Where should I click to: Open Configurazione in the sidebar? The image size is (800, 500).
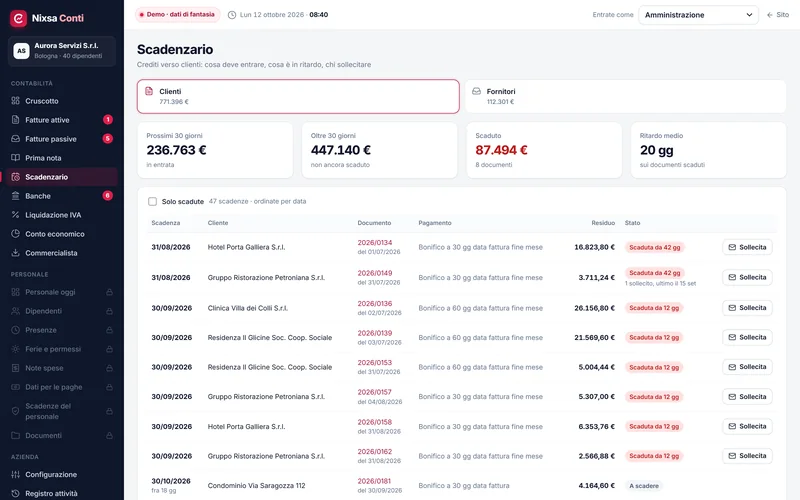tap(62, 474)
